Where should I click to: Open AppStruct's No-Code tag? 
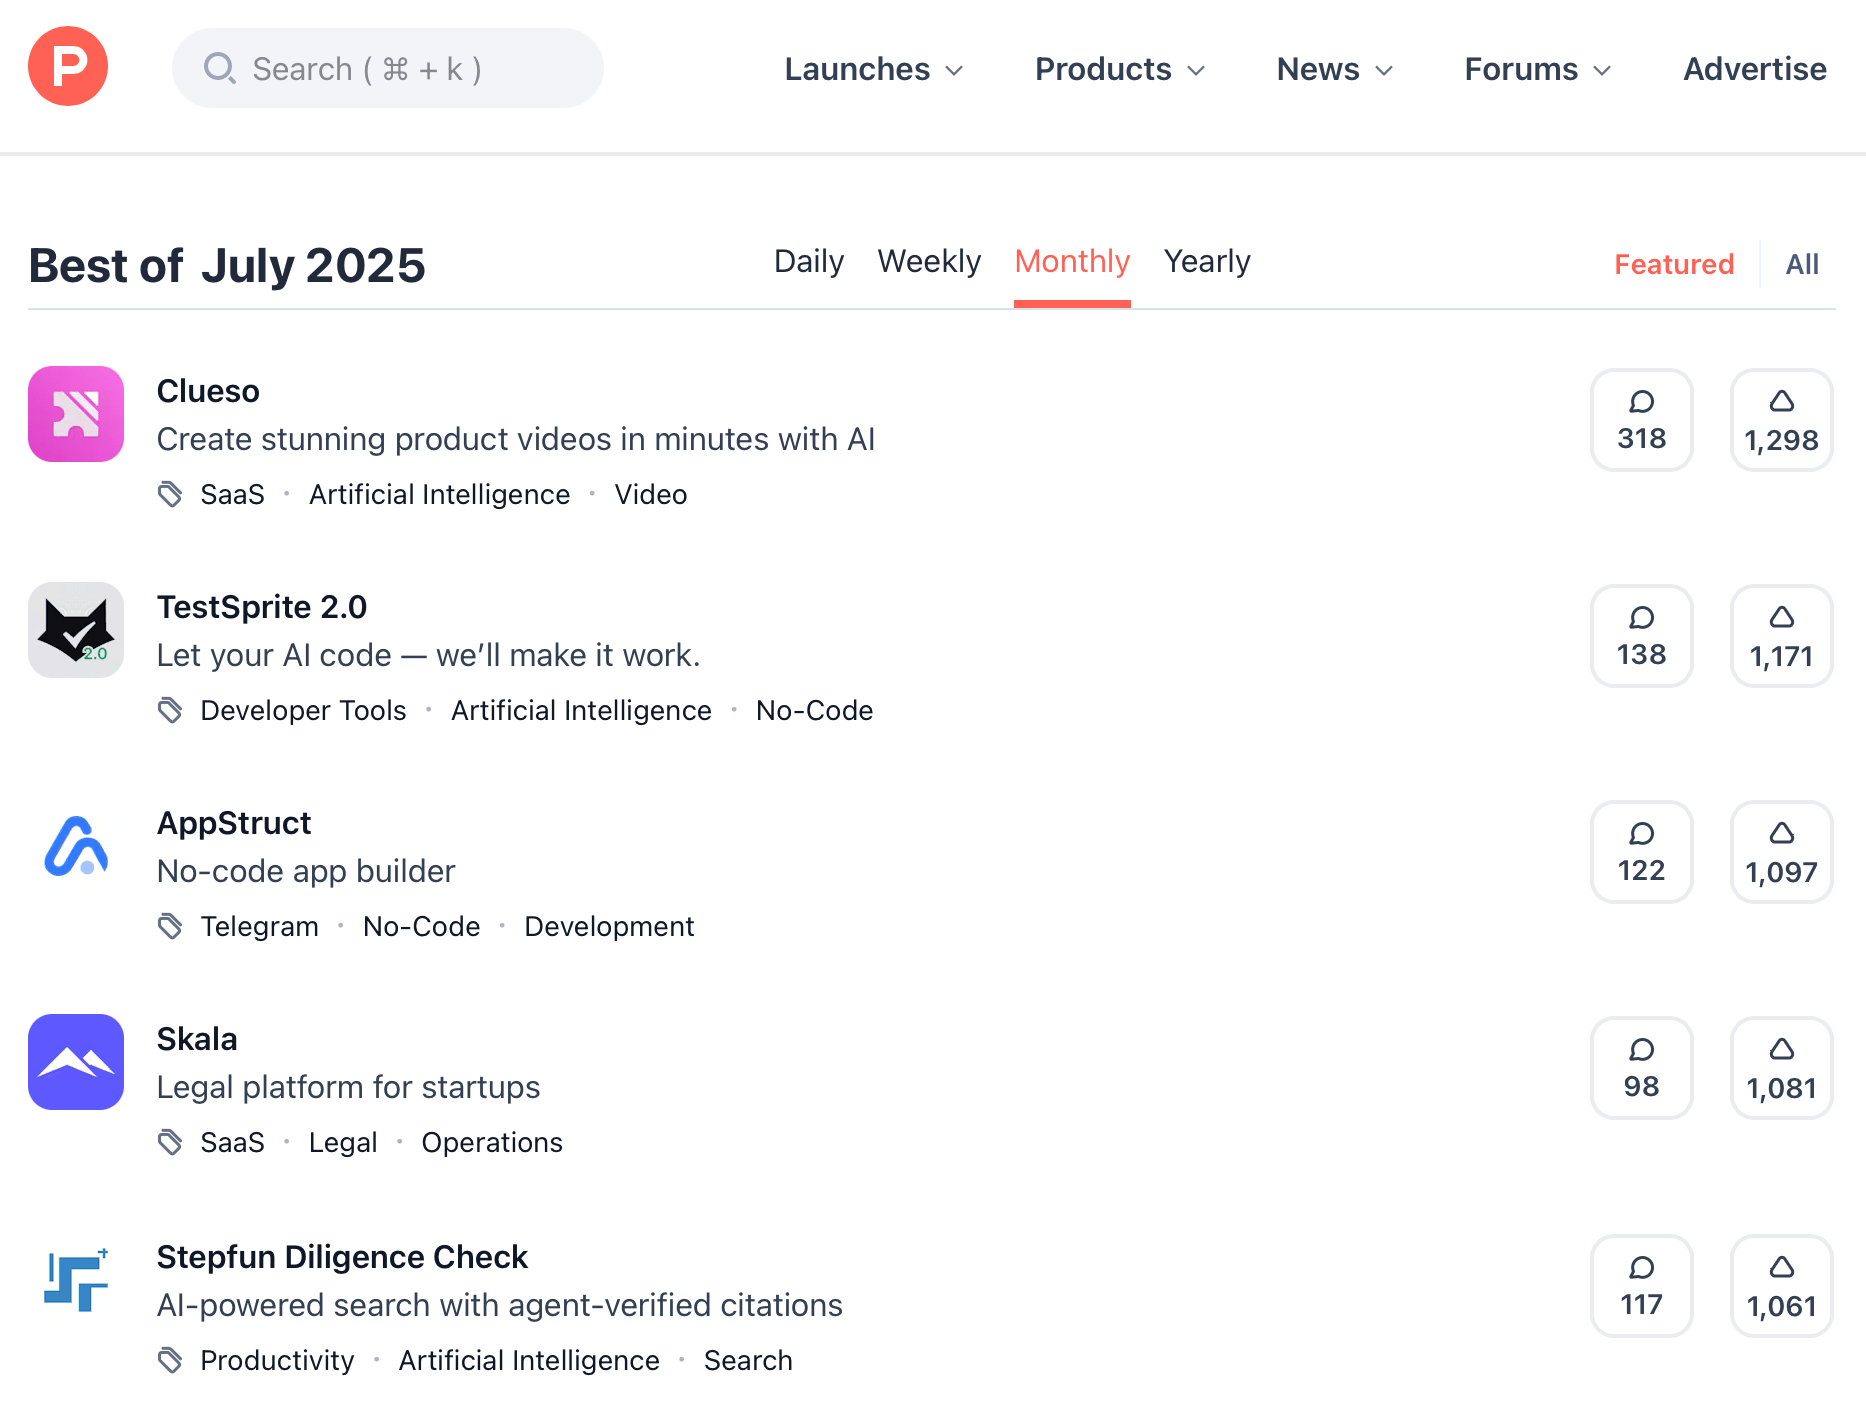(x=421, y=926)
